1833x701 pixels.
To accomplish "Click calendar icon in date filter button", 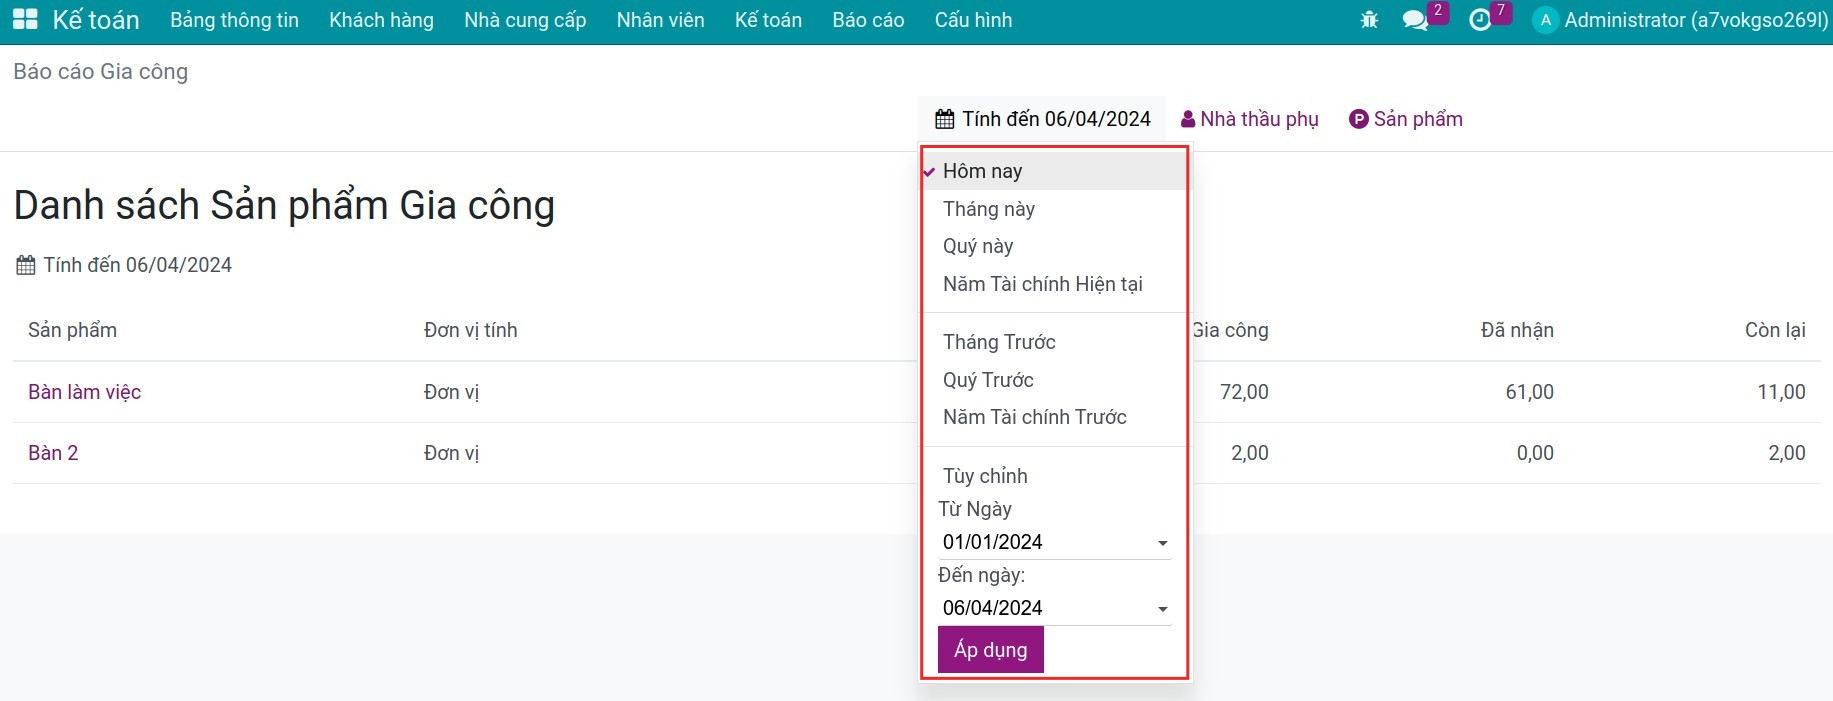I will tap(944, 120).
